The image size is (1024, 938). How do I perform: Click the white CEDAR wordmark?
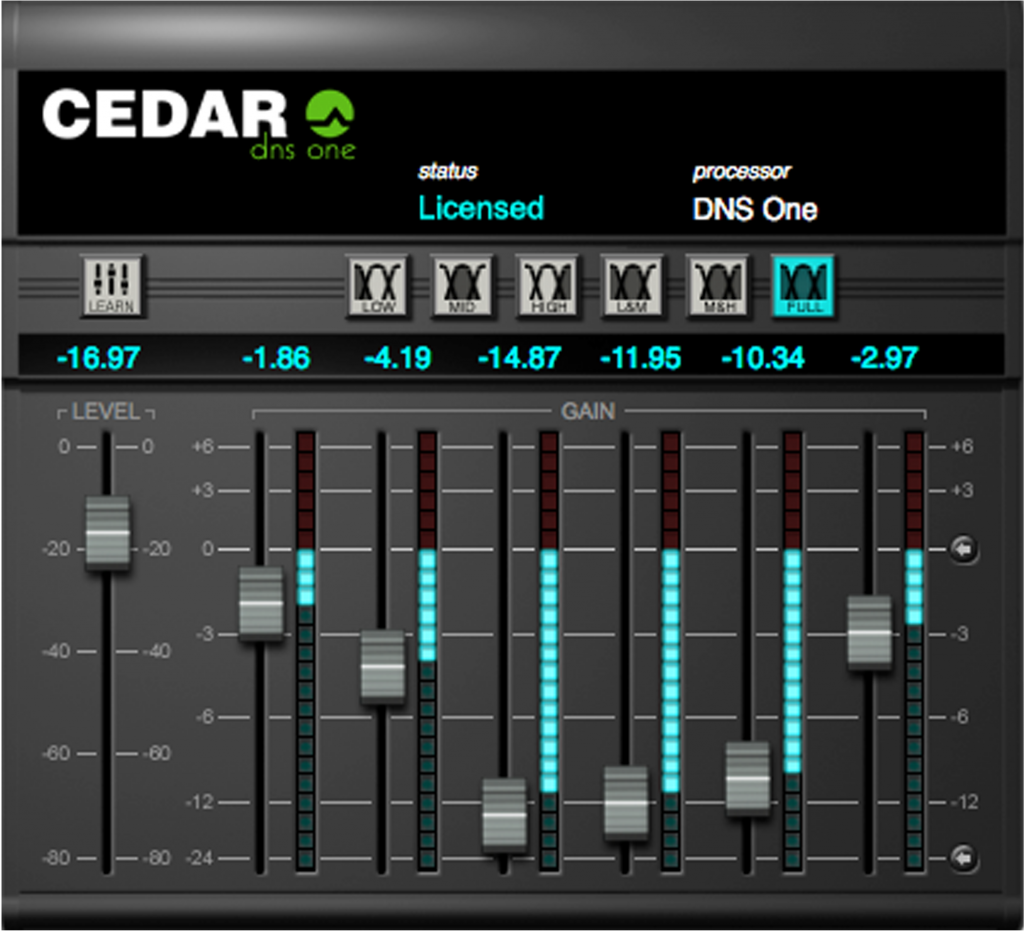click(x=165, y=114)
